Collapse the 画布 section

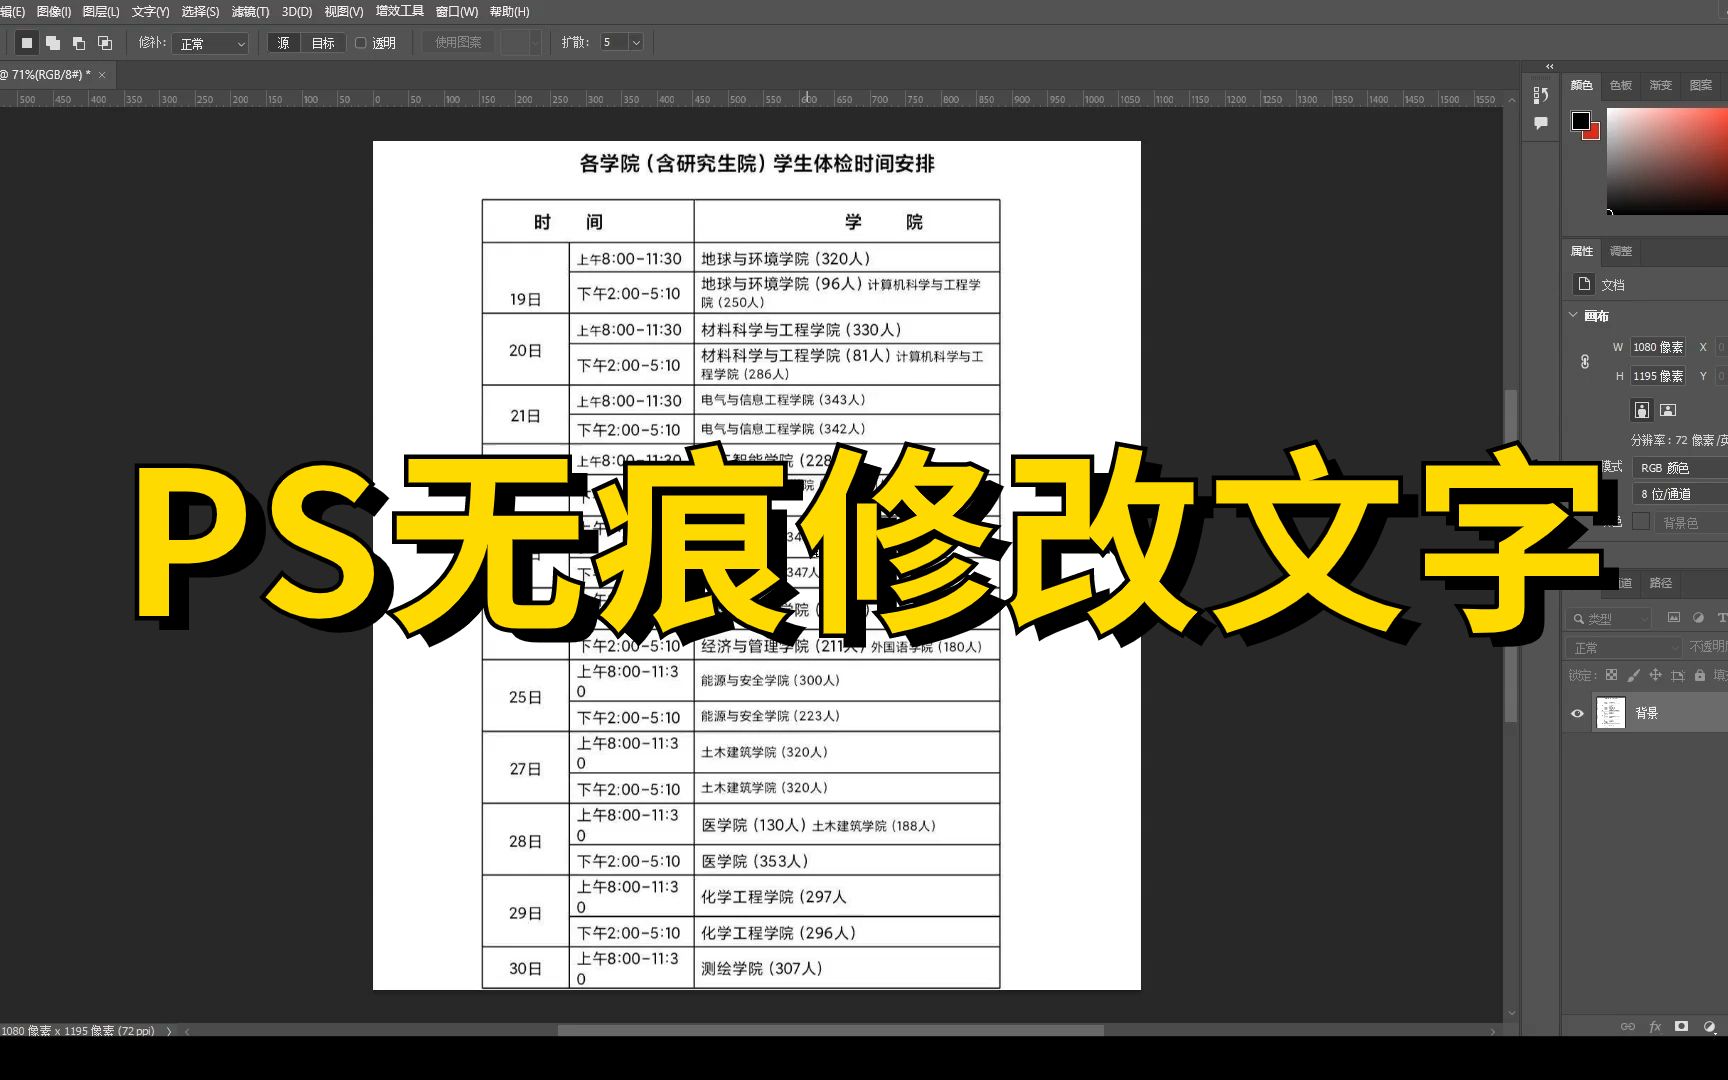(x=1573, y=315)
